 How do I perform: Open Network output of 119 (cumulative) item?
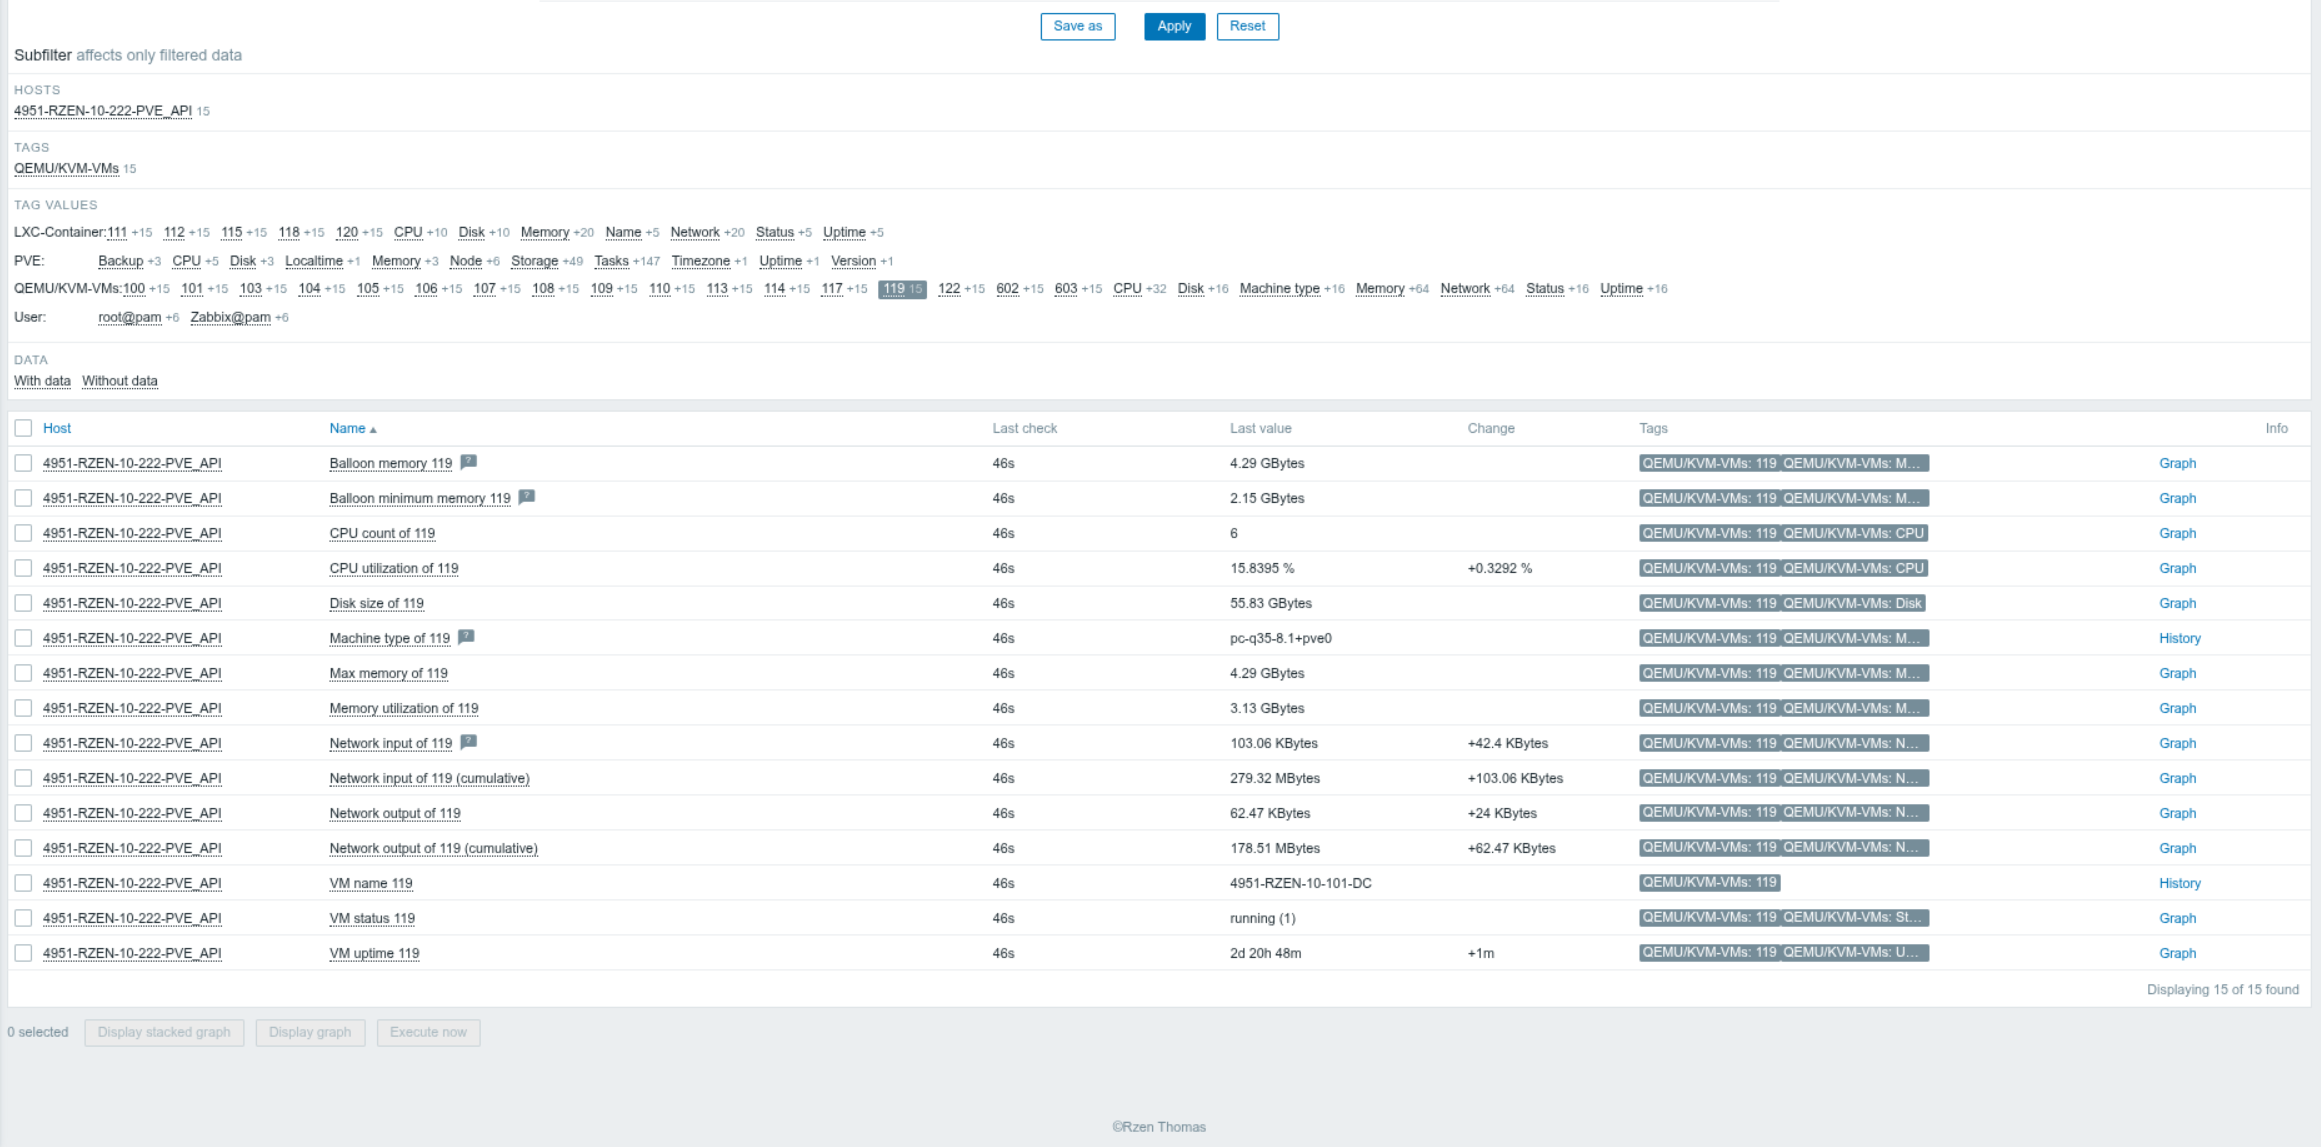click(x=433, y=848)
